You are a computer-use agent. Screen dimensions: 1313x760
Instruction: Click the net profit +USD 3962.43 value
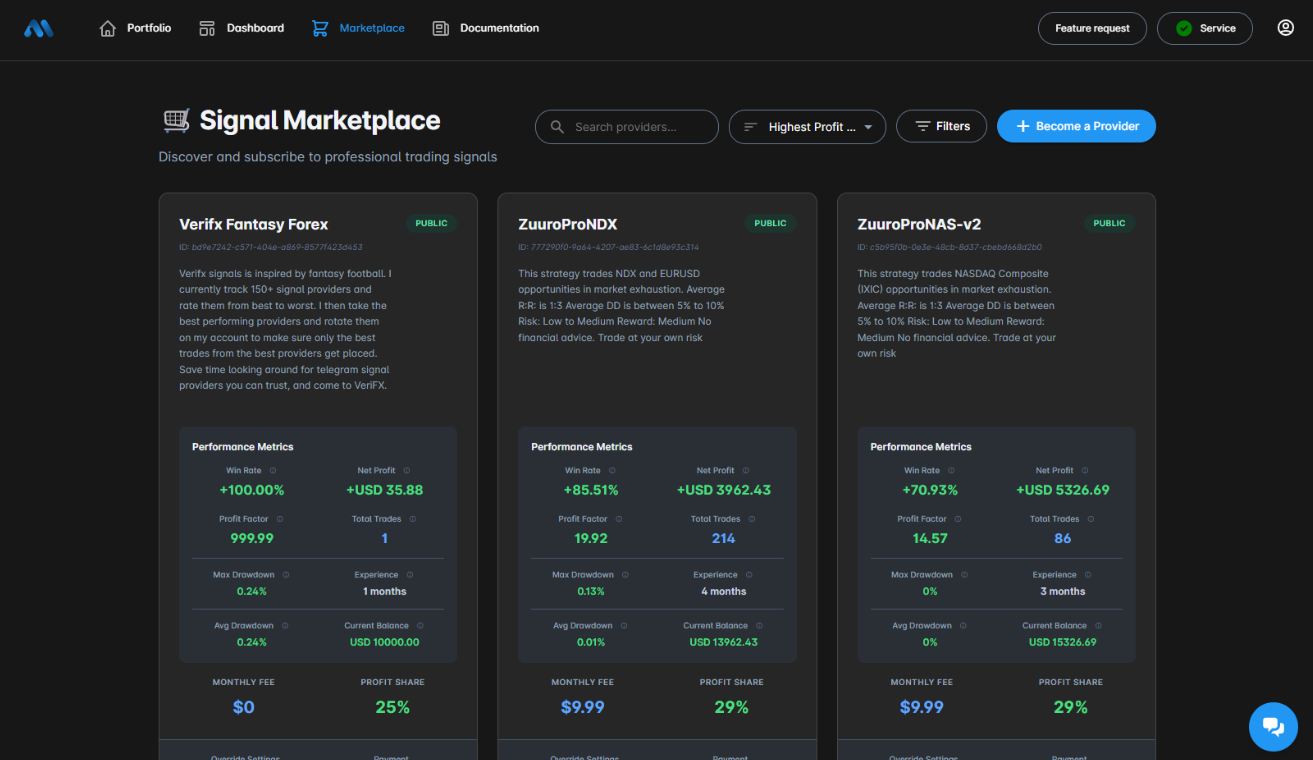click(x=724, y=490)
